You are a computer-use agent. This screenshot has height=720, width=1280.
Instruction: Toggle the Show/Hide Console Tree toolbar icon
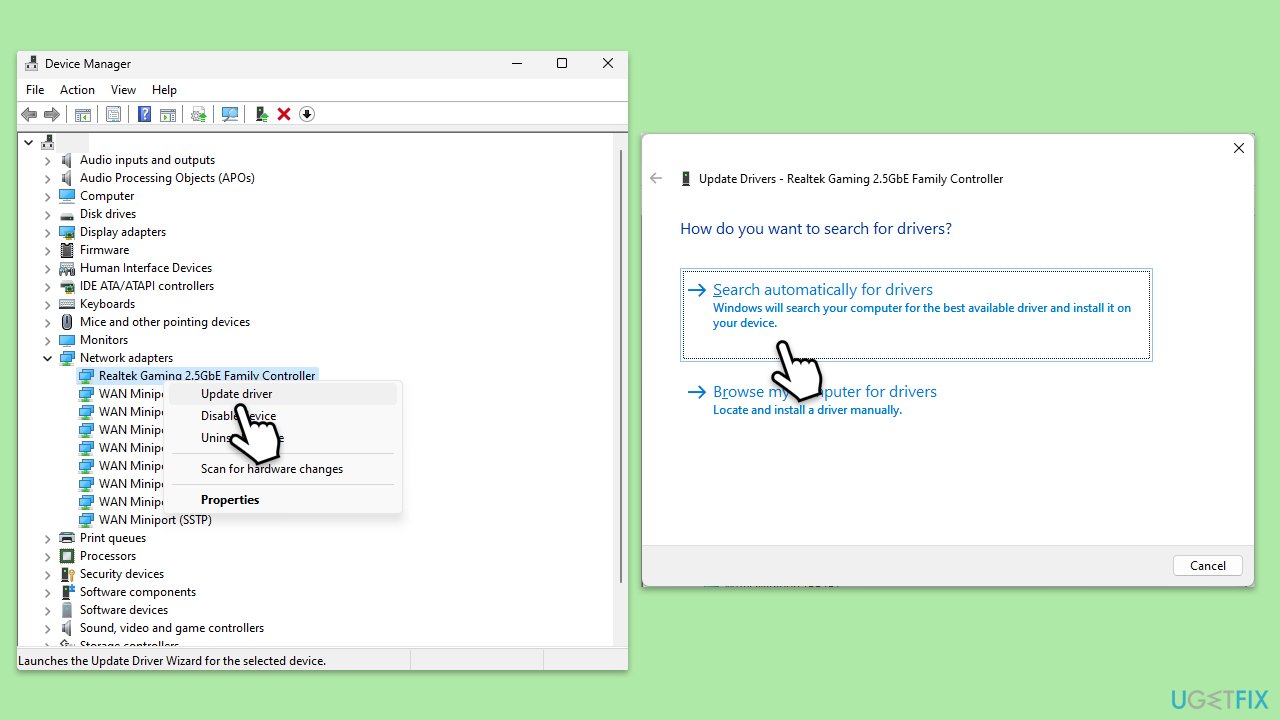pos(83,114)
